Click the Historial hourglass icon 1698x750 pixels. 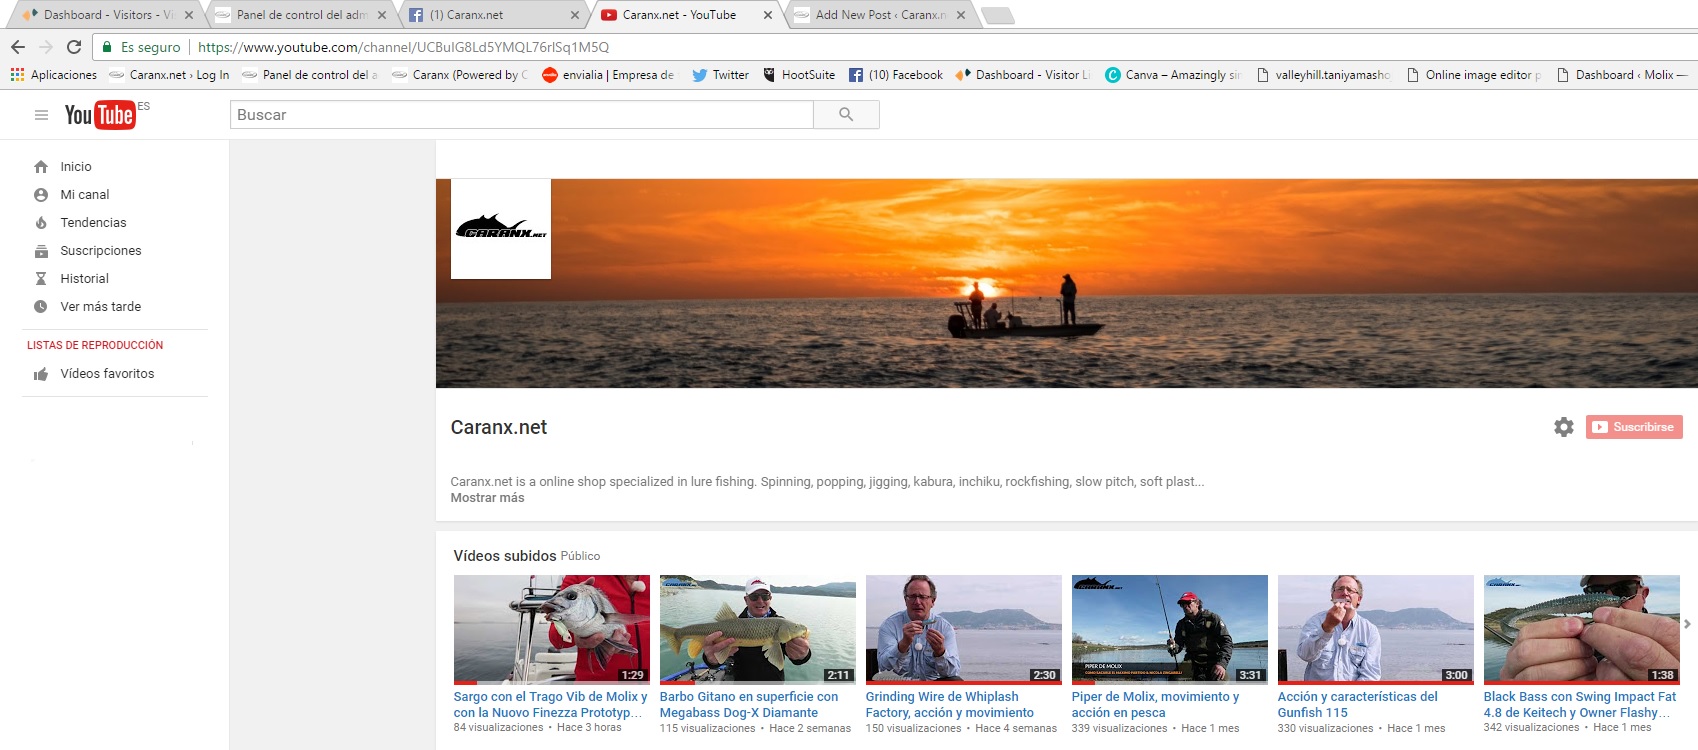click(x=41, y=279)
